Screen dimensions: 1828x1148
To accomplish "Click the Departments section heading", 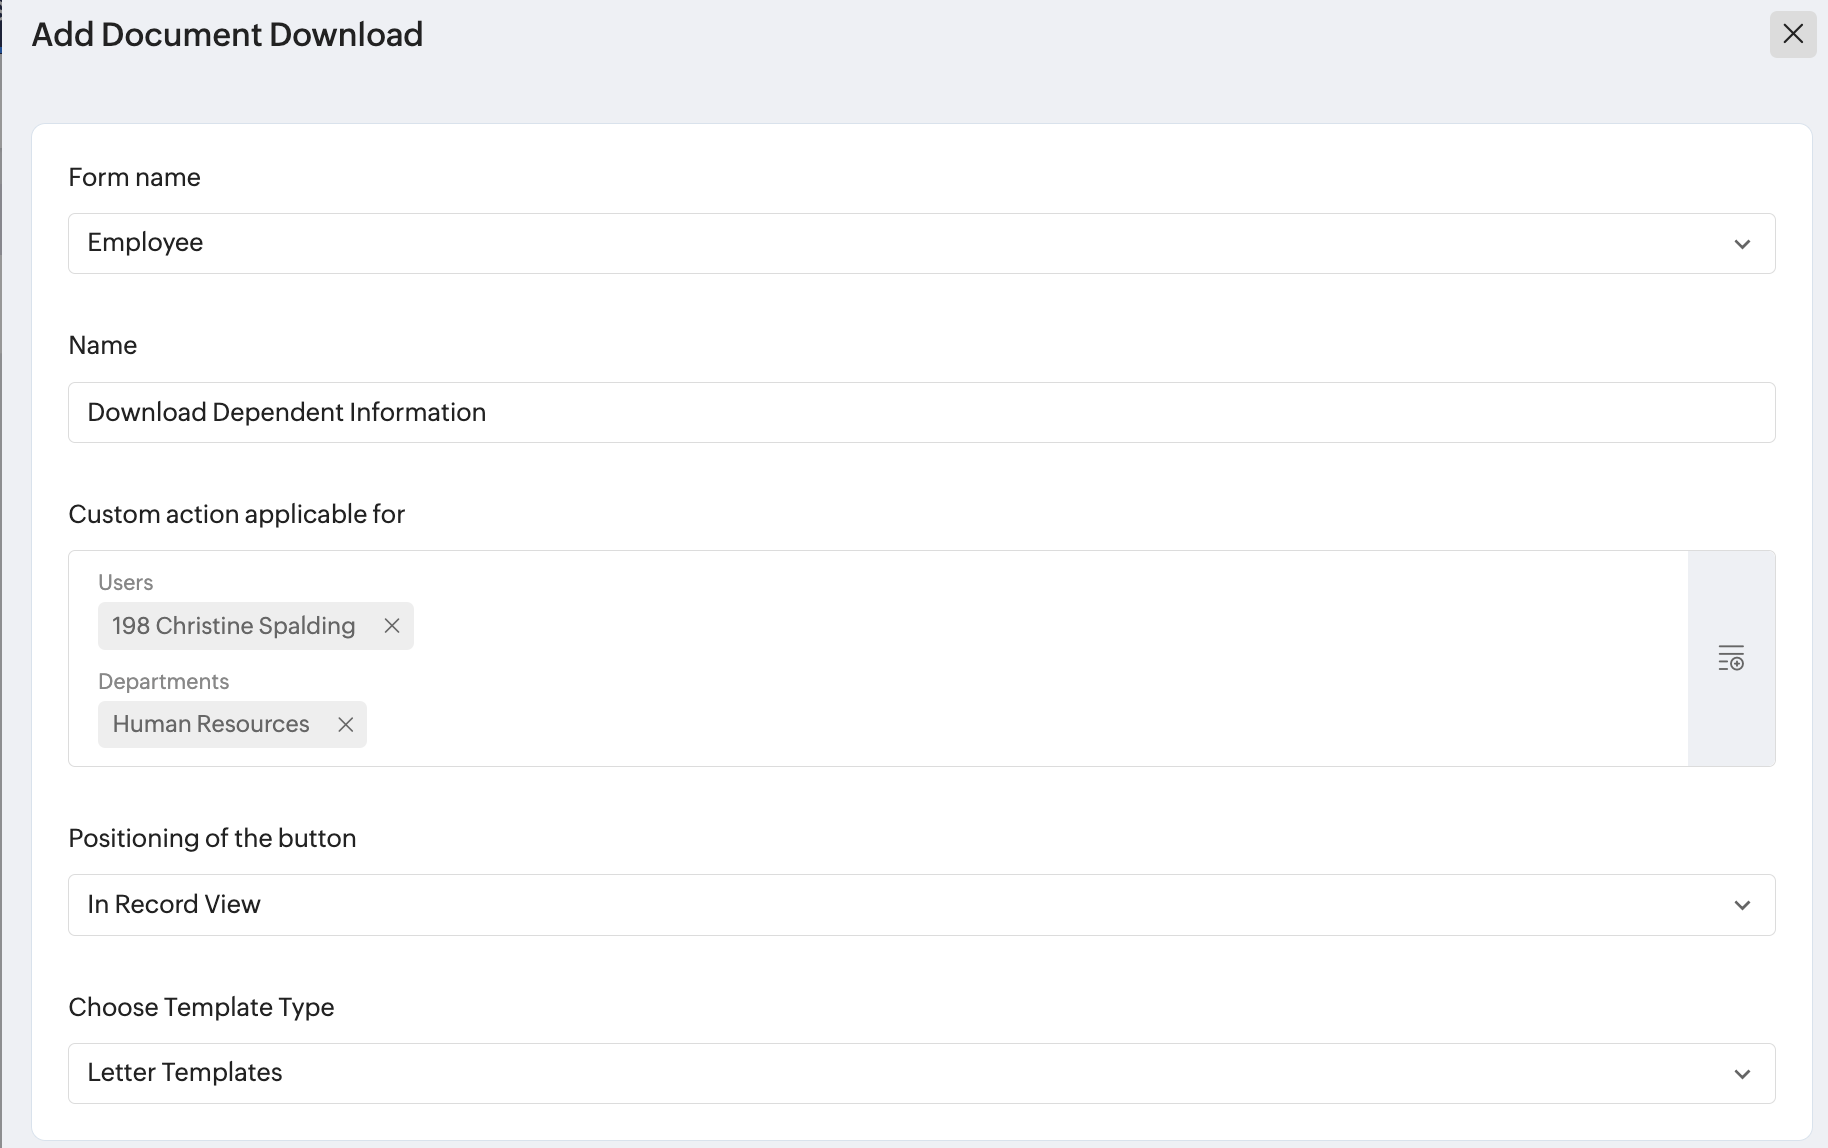I will click(x=163, y=682).
